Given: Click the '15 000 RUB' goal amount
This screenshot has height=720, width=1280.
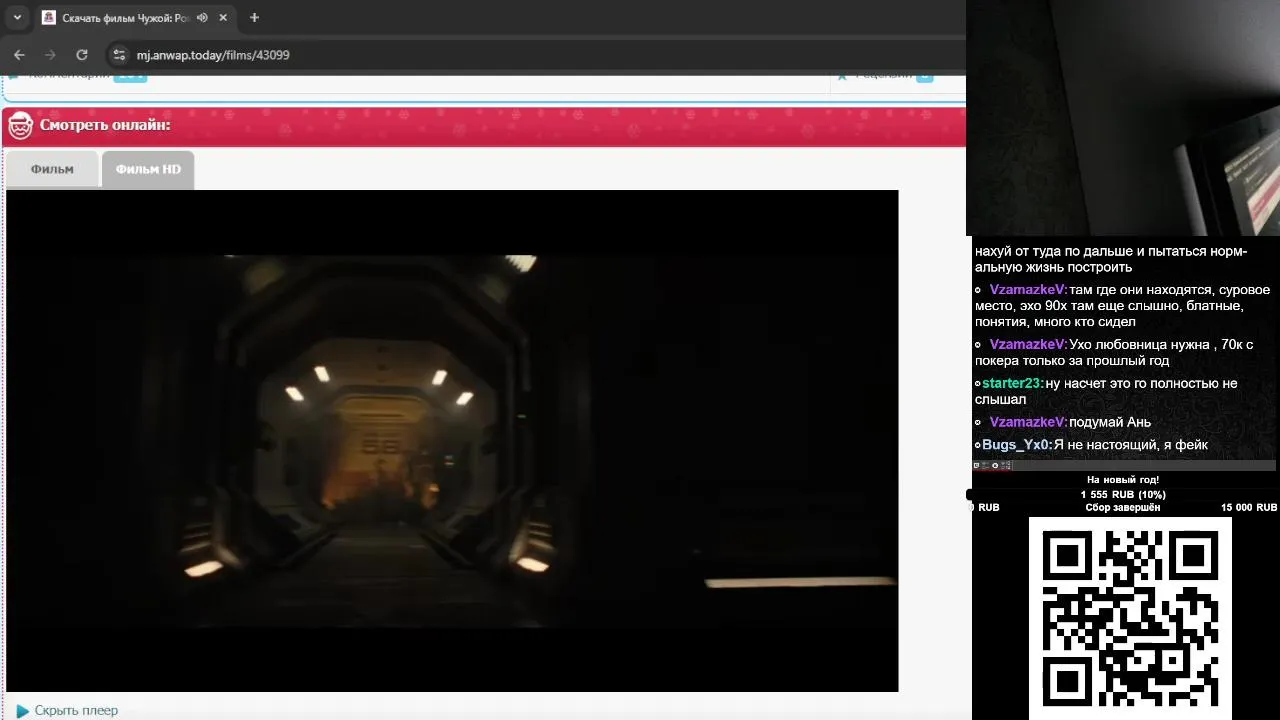Looking at the screenshot, I should [x=1248, y=508].
